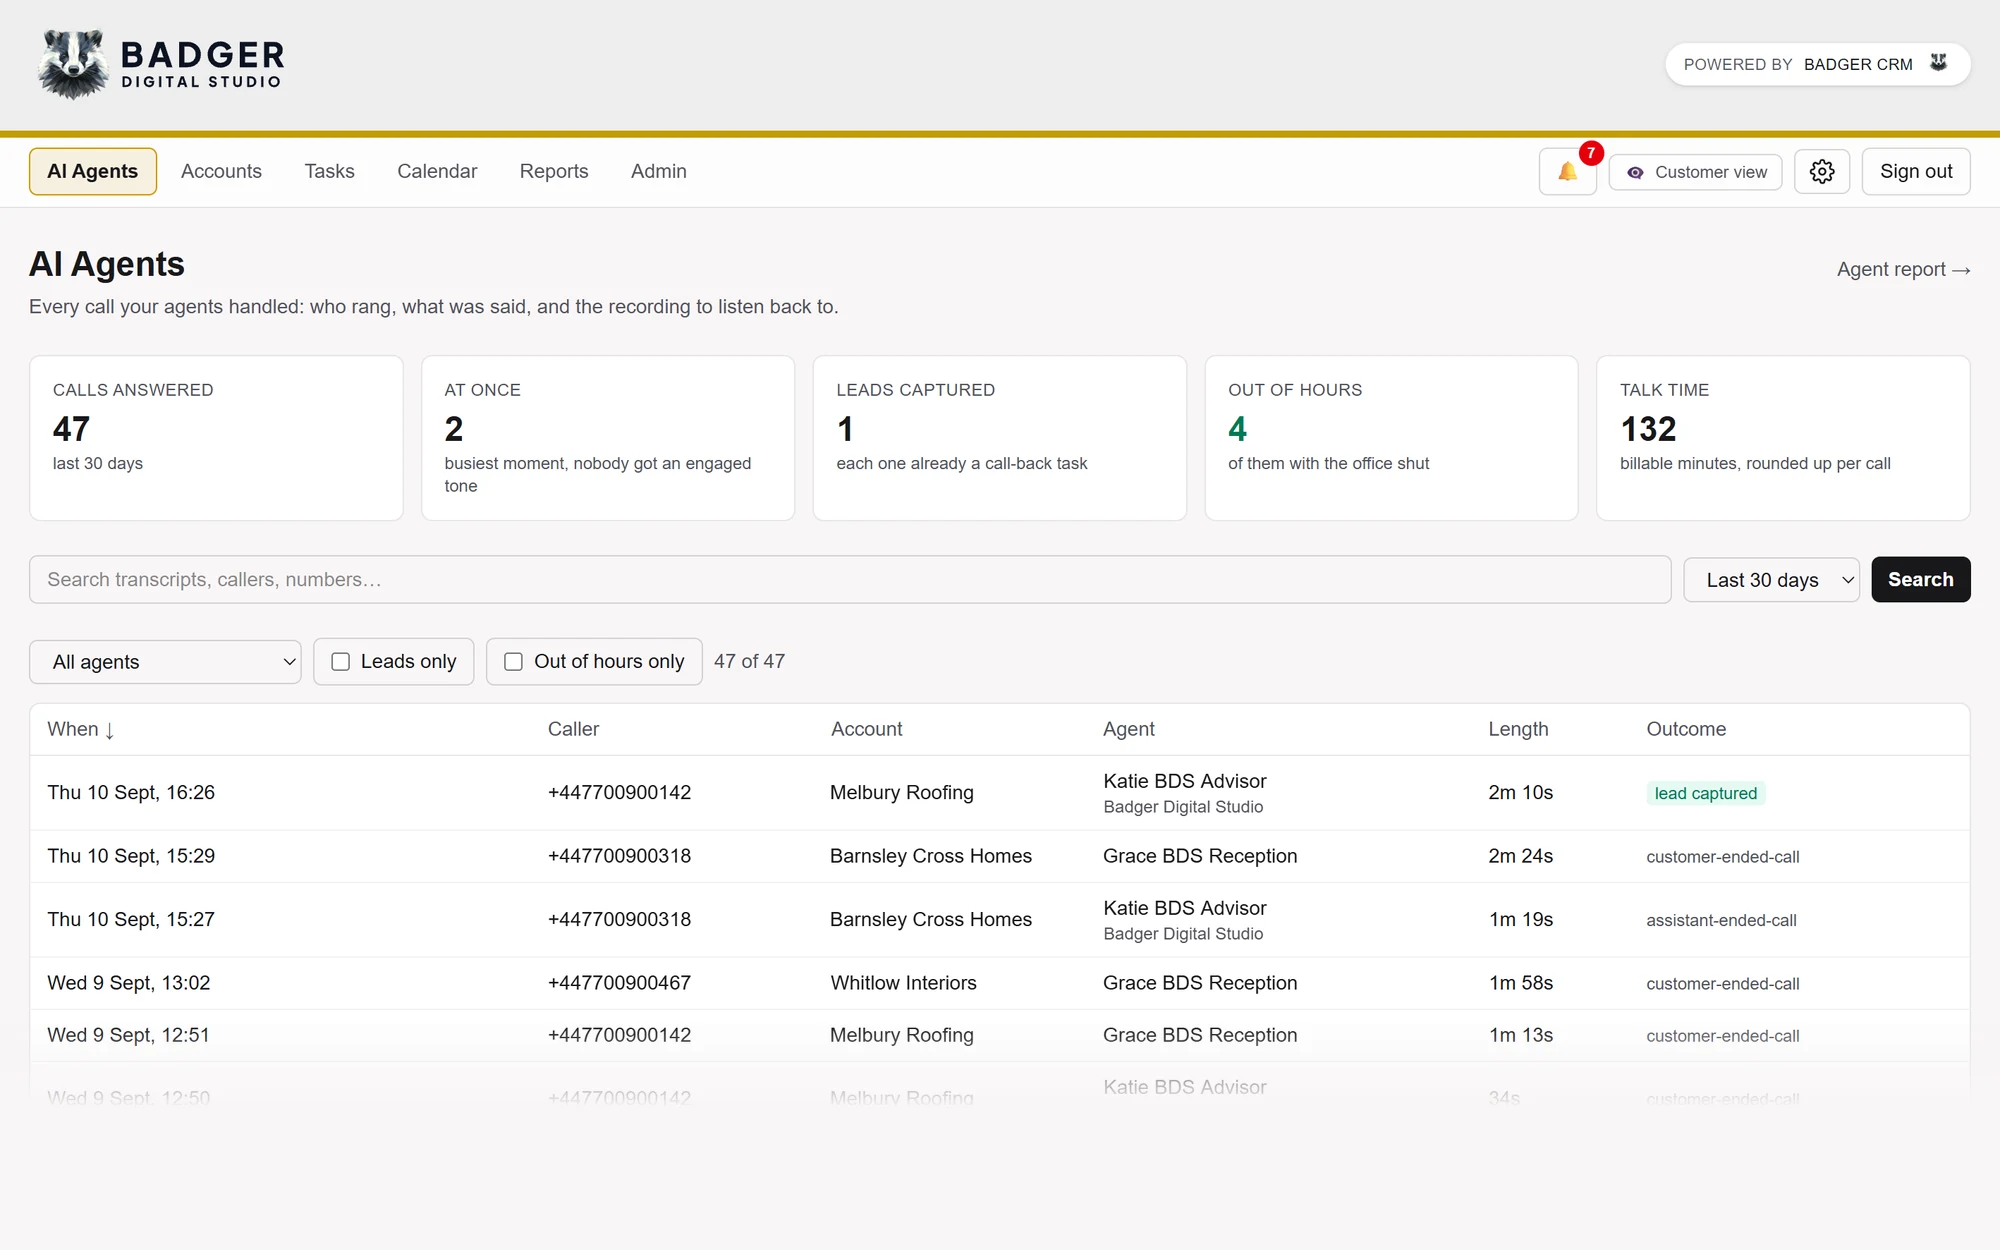Click caller +447700900467
The width and height of the screenshot is (2000, 1250).
[619, 983]
